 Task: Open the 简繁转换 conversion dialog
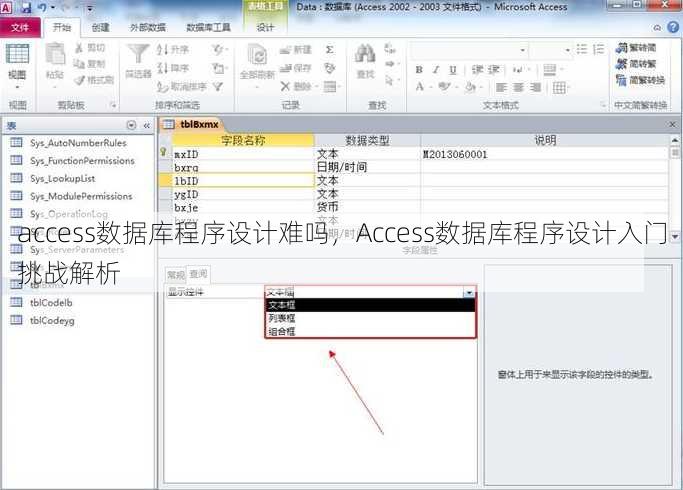[x=640, y=80]
